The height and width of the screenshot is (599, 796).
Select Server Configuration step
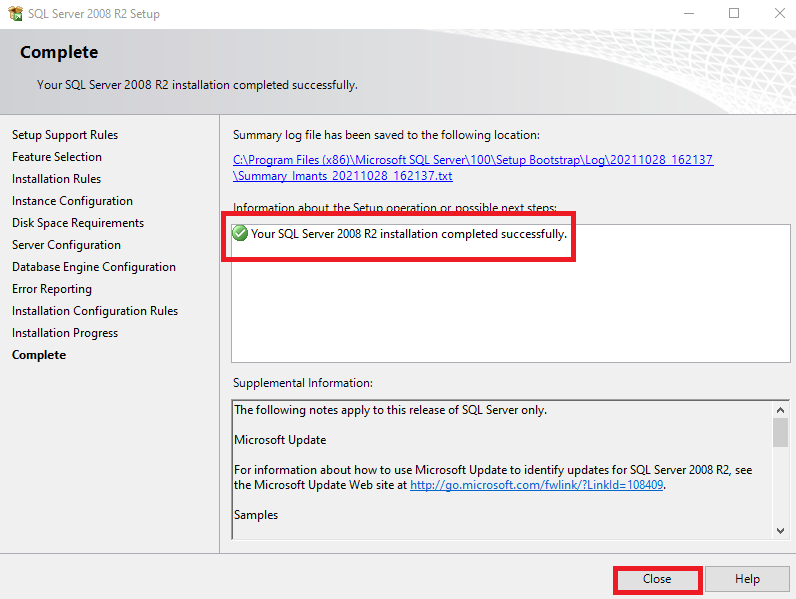[66, 245]
